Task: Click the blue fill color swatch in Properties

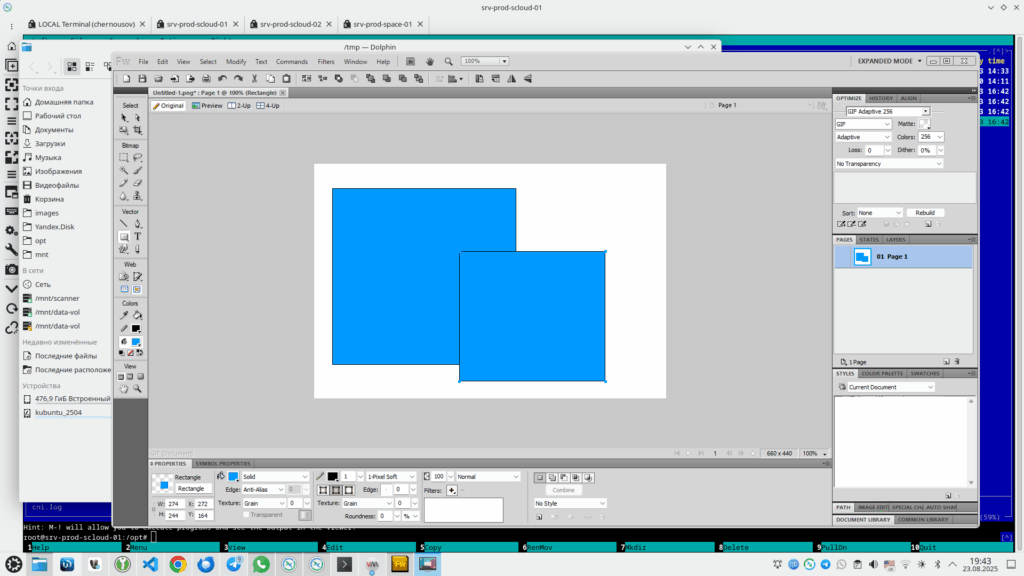Action: pyautogui.click(x=233, y=477)
